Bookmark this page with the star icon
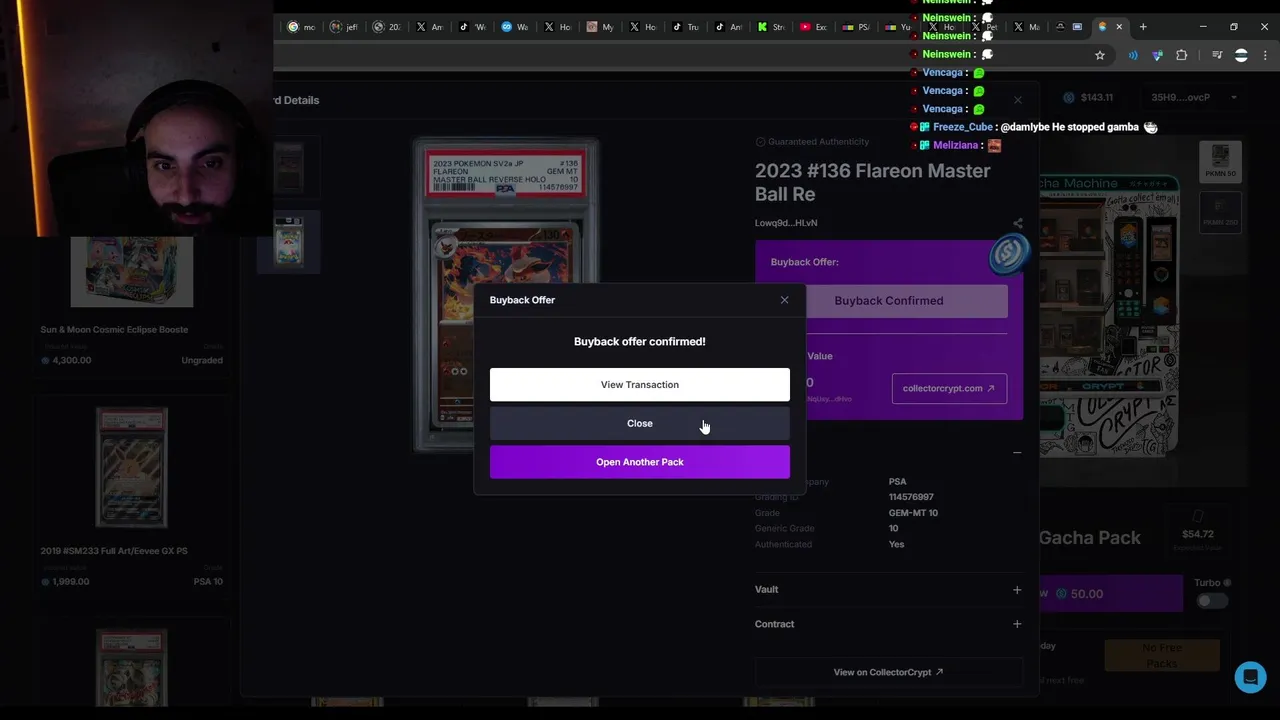The height and width of the screenshot is (720, 1280). (x=1100, y=56)
